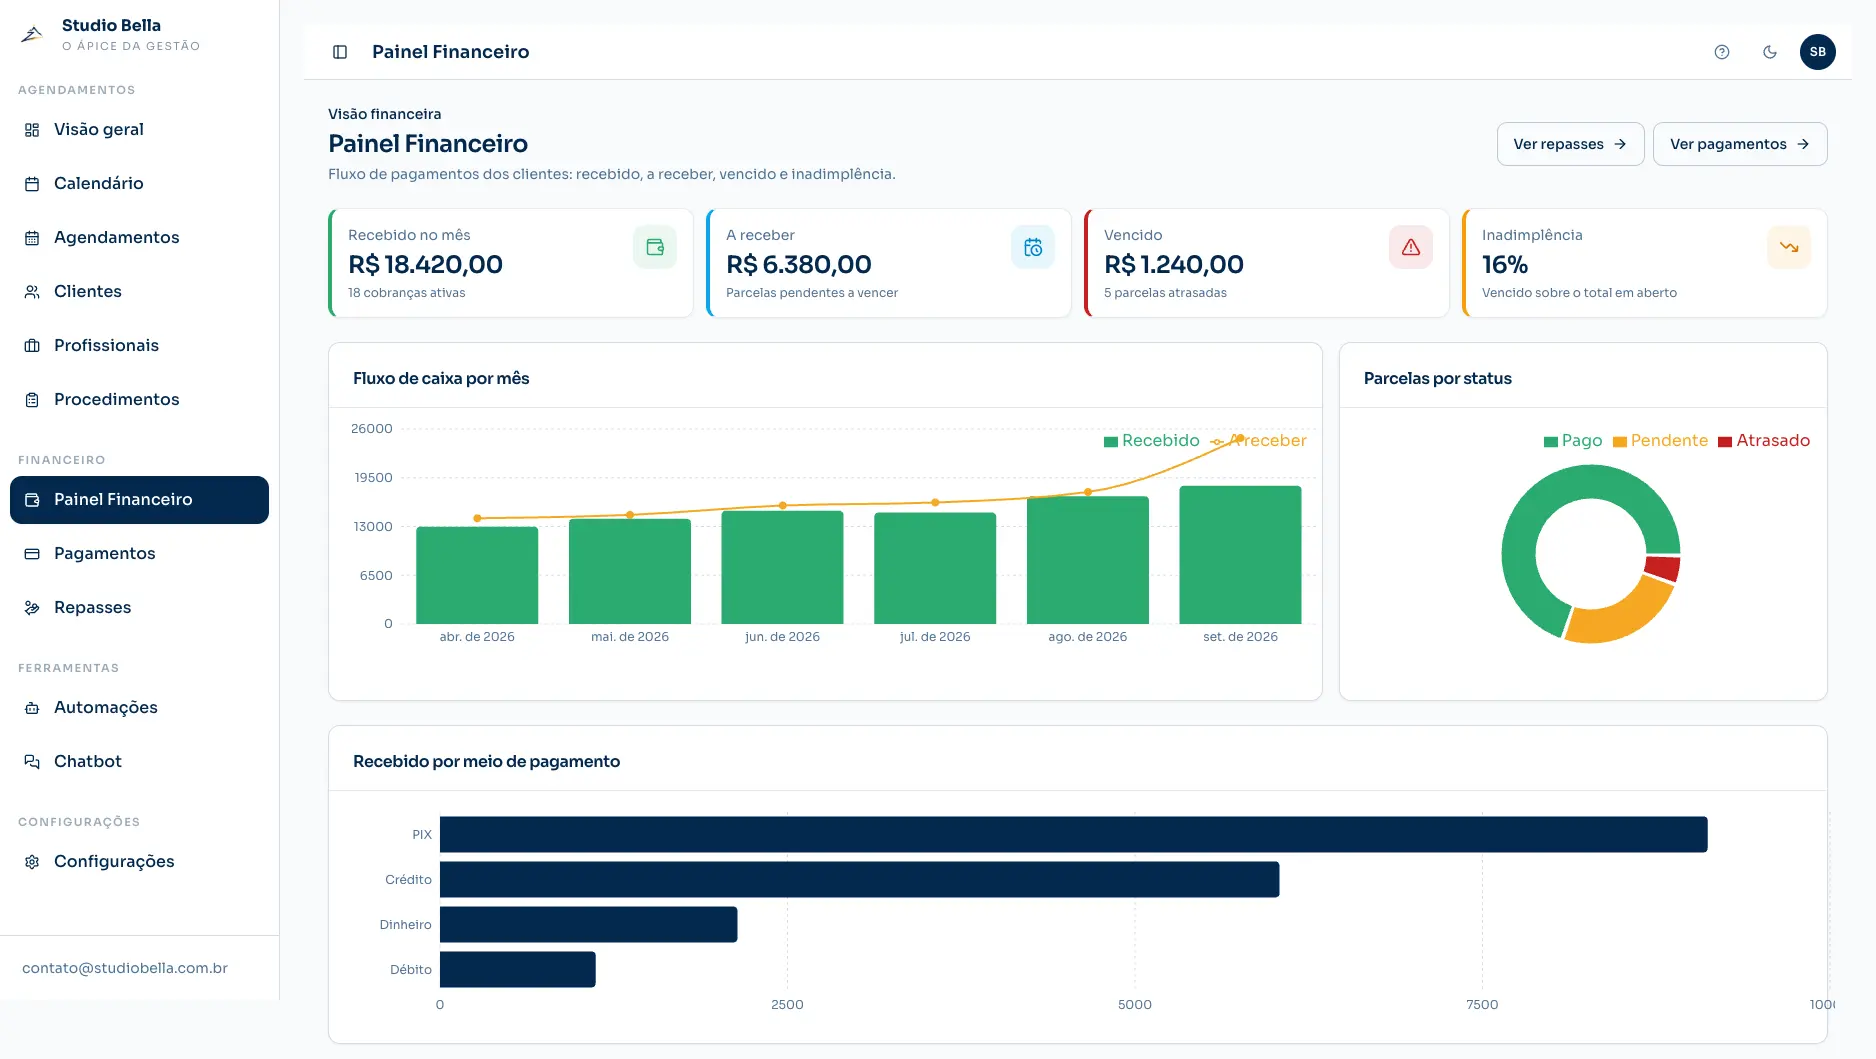Open the Chatbot page
The width and height of the screenshot is (1876, 1059).
(x=139, y=762)
